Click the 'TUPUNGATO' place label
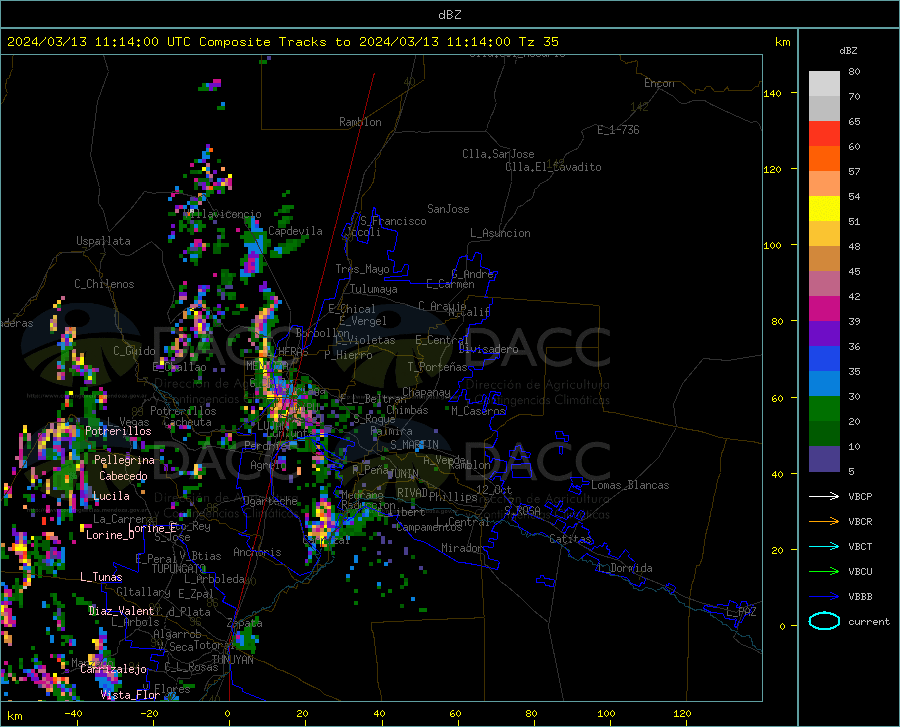Image resolution: width=900 pixels, height=727 pixels. 179,569
